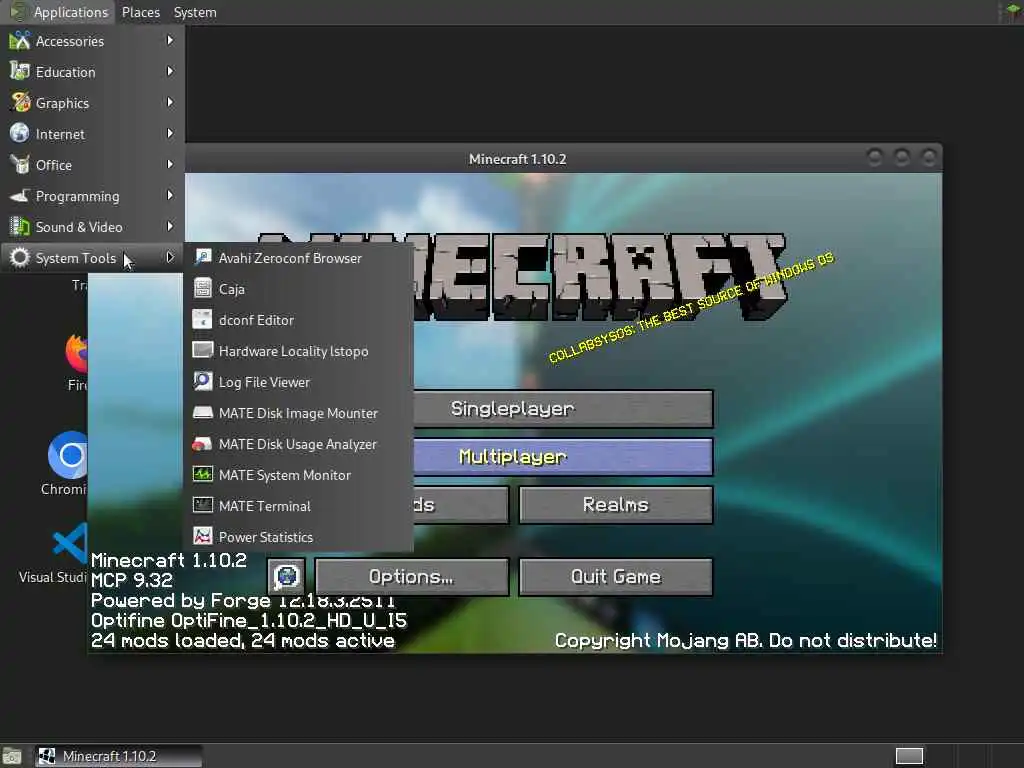This screenshot has height=768, width=1024.
Task: Select Hardware Locality lstopo menu entry
Action: (299, 350)
